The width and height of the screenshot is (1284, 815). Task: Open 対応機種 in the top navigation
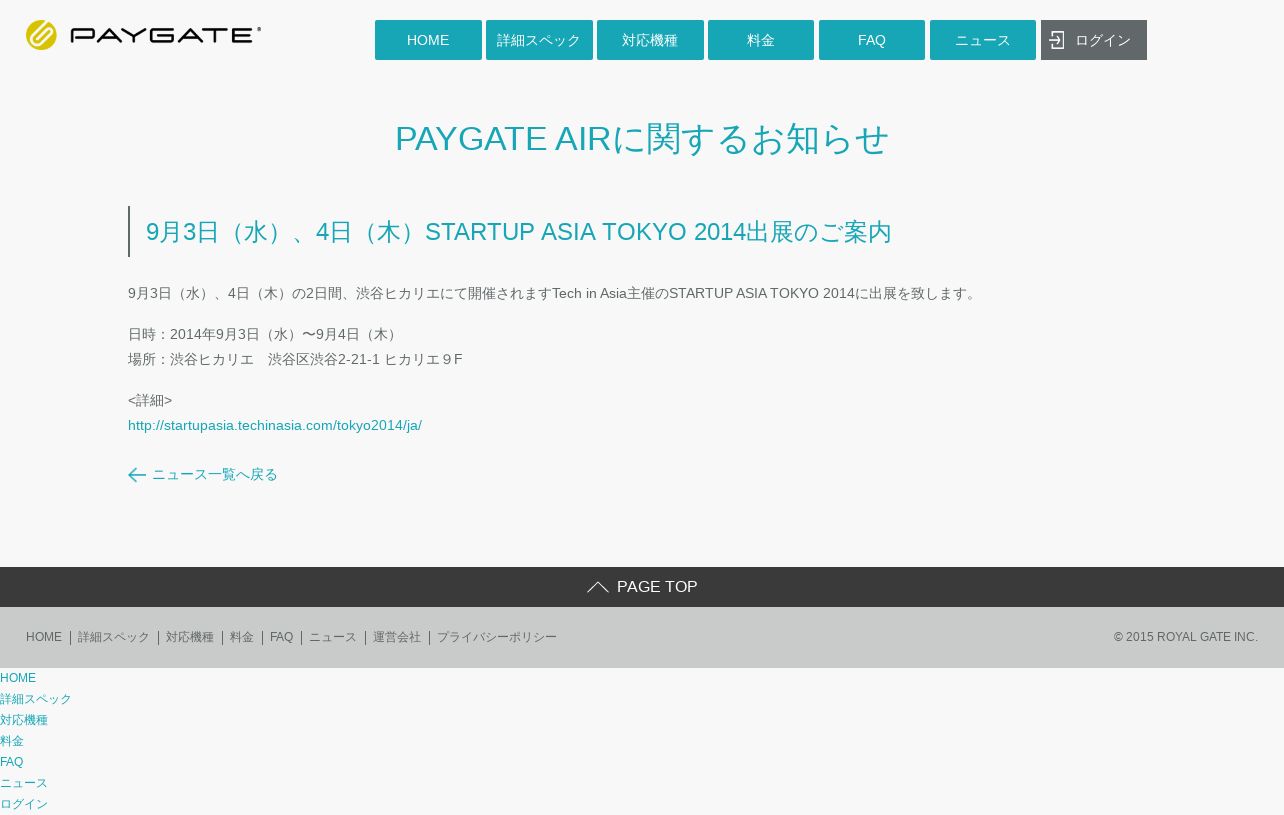650,40
